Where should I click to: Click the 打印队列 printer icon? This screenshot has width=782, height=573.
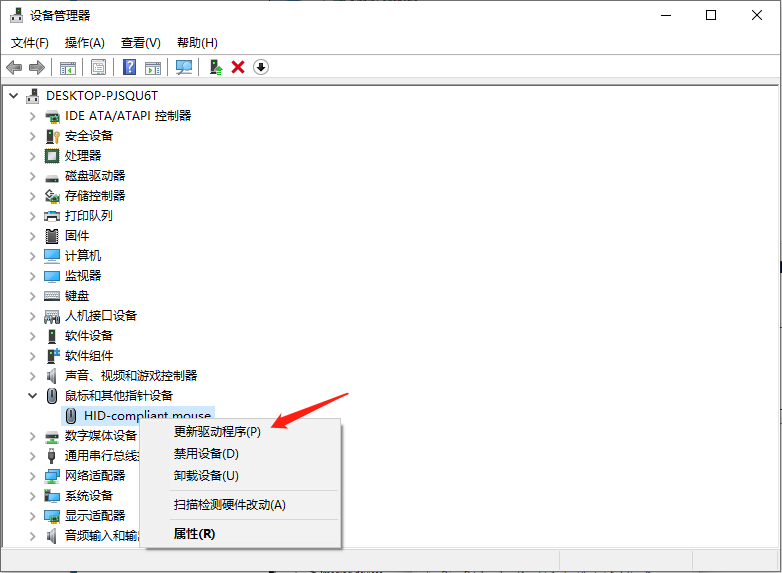tap(52, 216)
